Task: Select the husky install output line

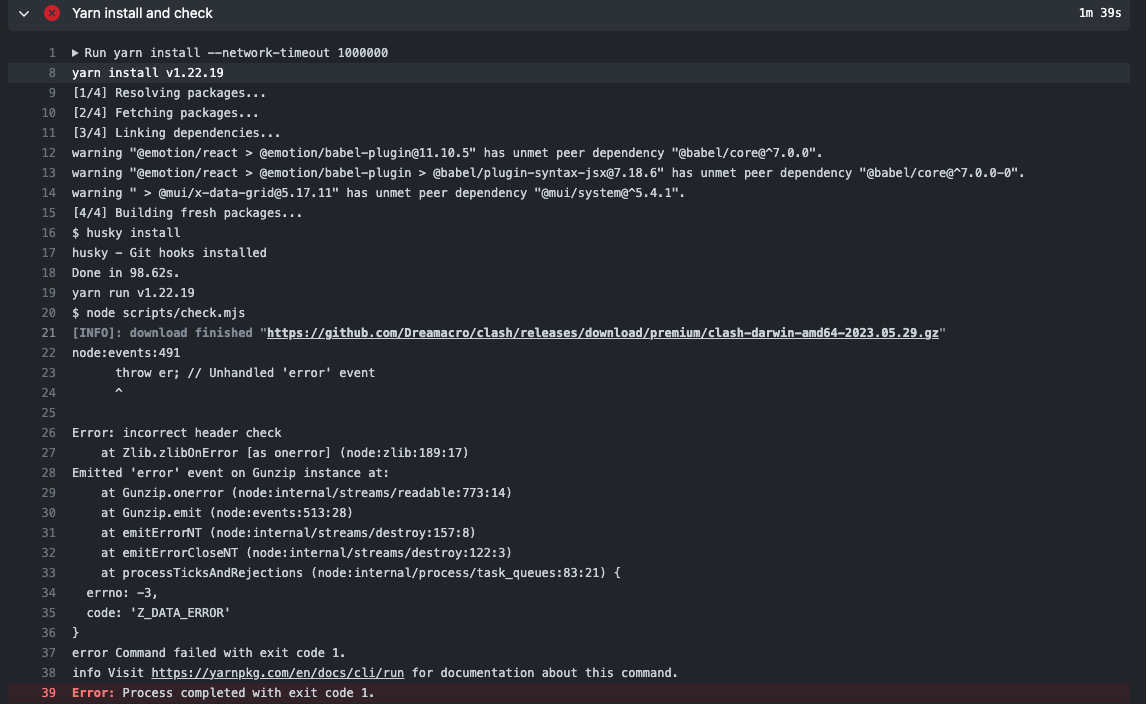Action: click(168, 252)
